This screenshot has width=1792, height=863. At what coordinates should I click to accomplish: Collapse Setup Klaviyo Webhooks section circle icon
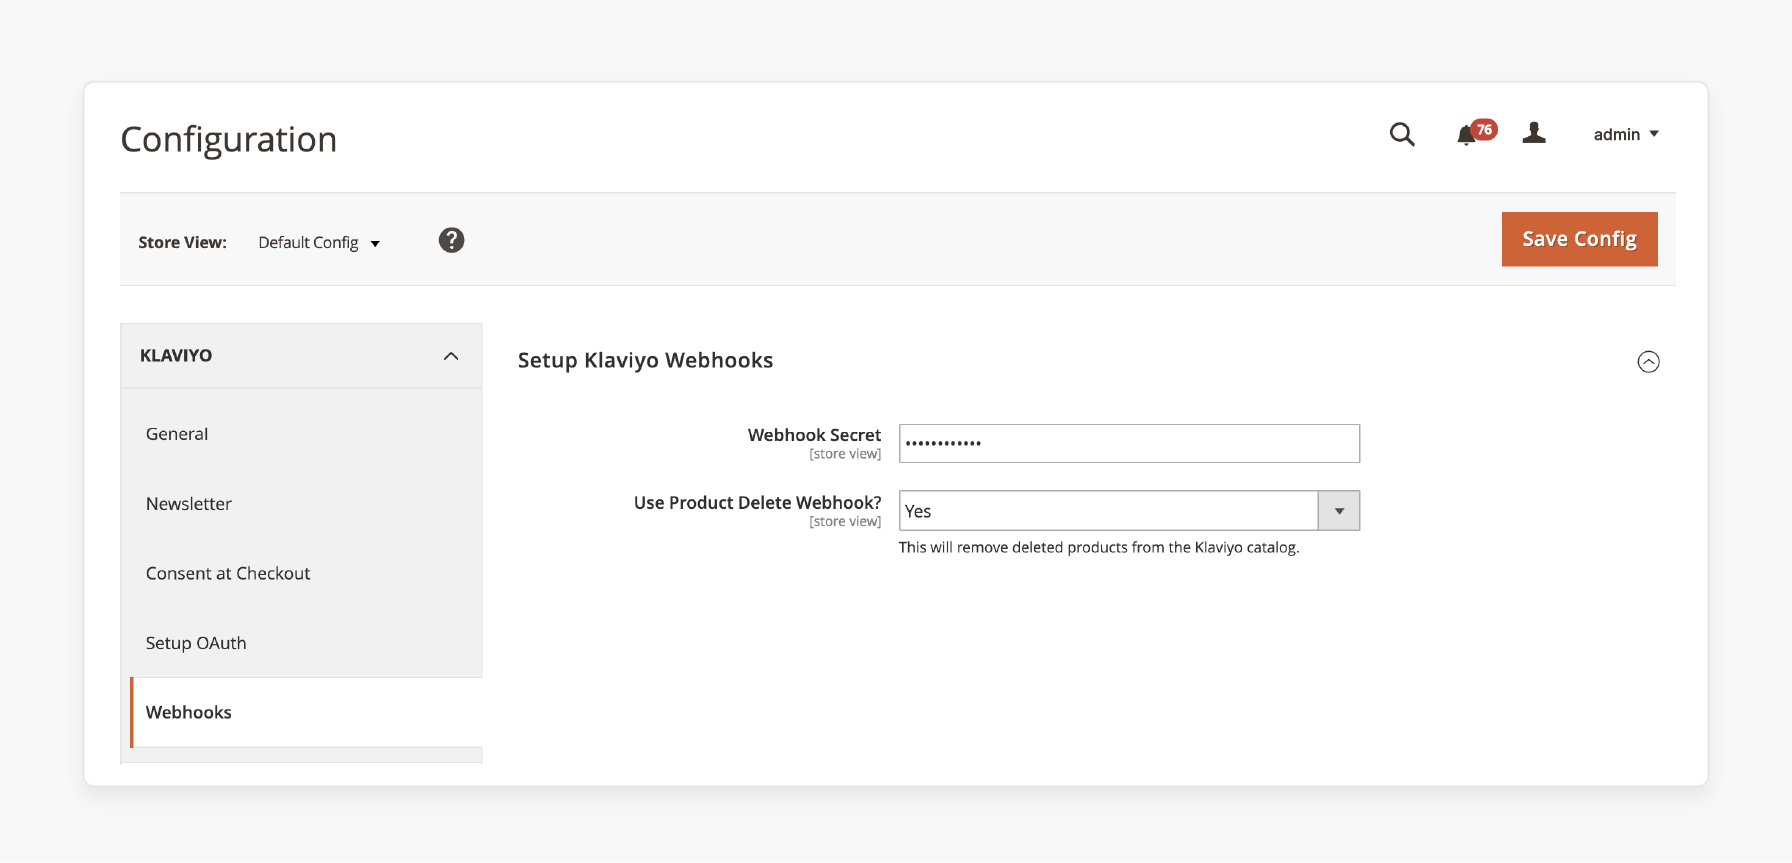[1648, 362]
